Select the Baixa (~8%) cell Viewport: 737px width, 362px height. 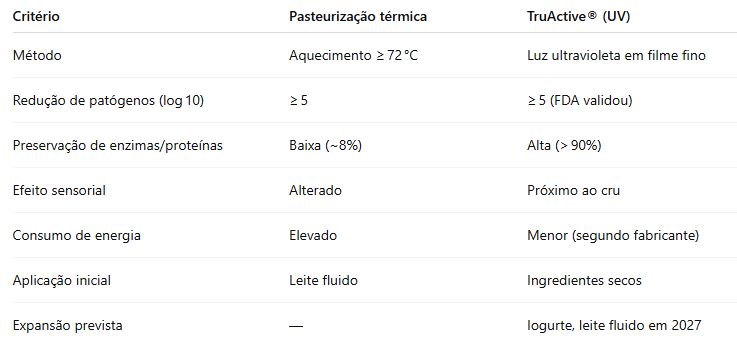pos(325,146)
